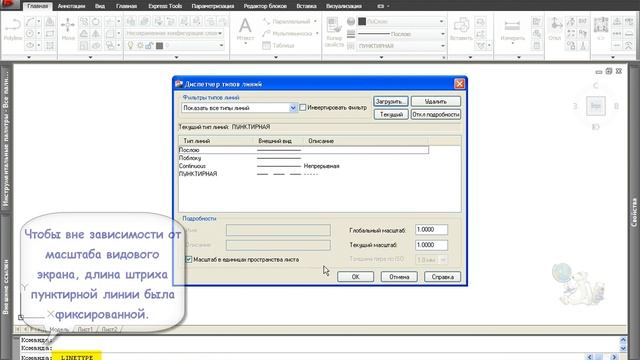The width and height of the screenshot is (640, 360).
Task: Click the Глобальный масштаб input field
Action: (x=431, y=230)
